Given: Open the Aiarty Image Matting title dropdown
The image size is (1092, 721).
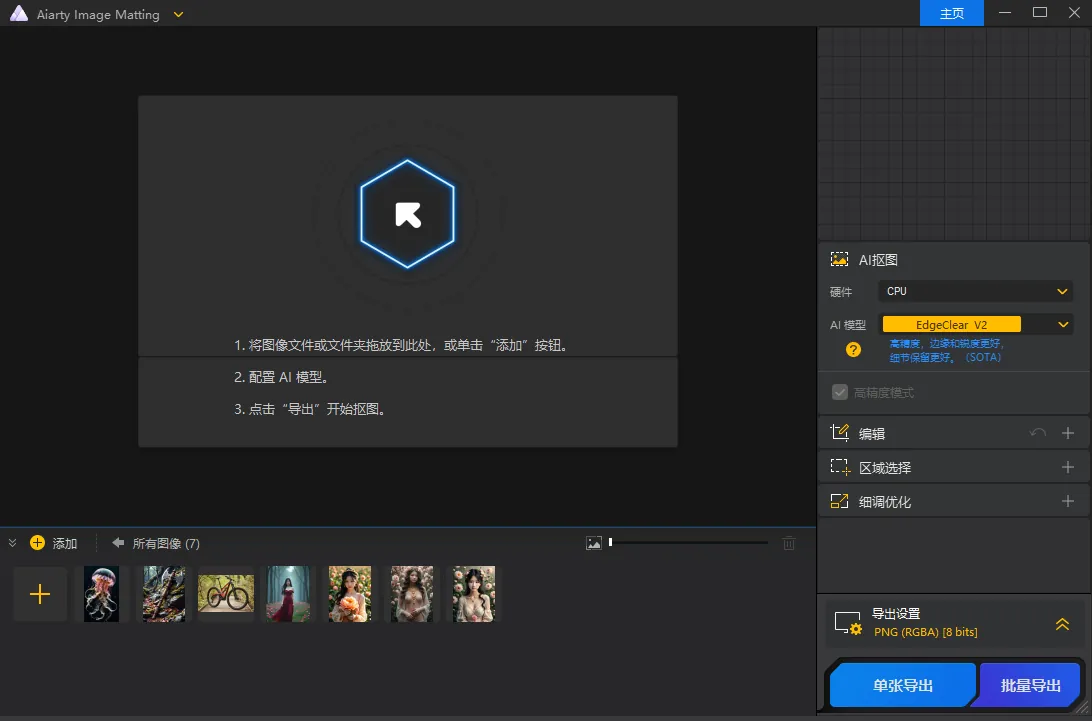Looking at the screenshot, I should pyautogui.click(x=178, y=14).
